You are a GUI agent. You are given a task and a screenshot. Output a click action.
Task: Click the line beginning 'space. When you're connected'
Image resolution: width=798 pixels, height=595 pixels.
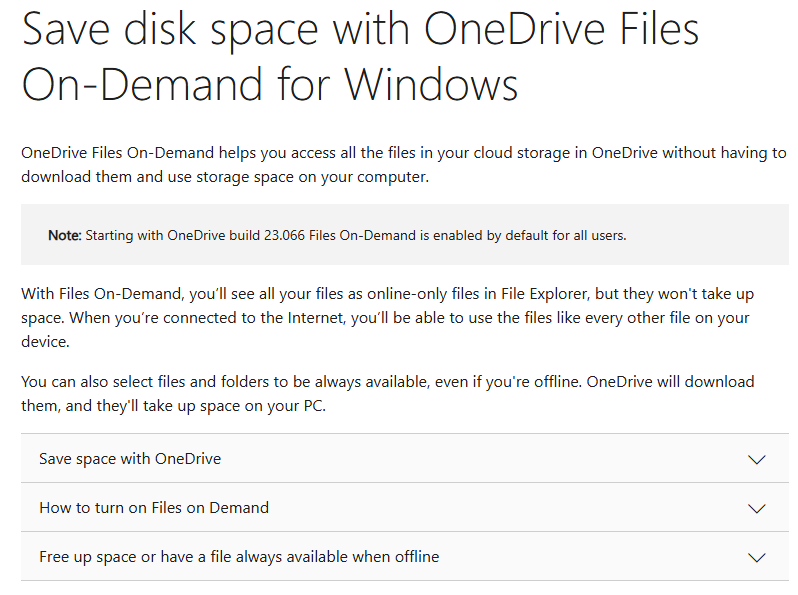(385, 318)
